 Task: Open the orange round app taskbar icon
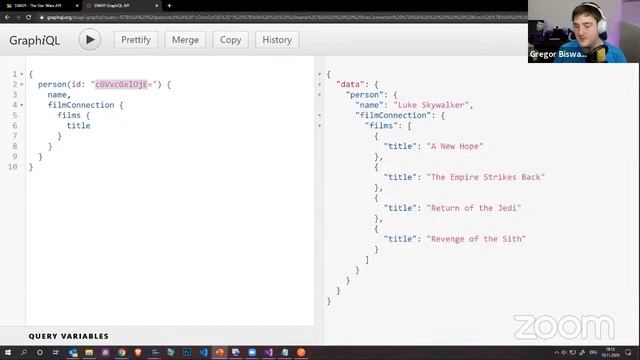coord(301,352)
